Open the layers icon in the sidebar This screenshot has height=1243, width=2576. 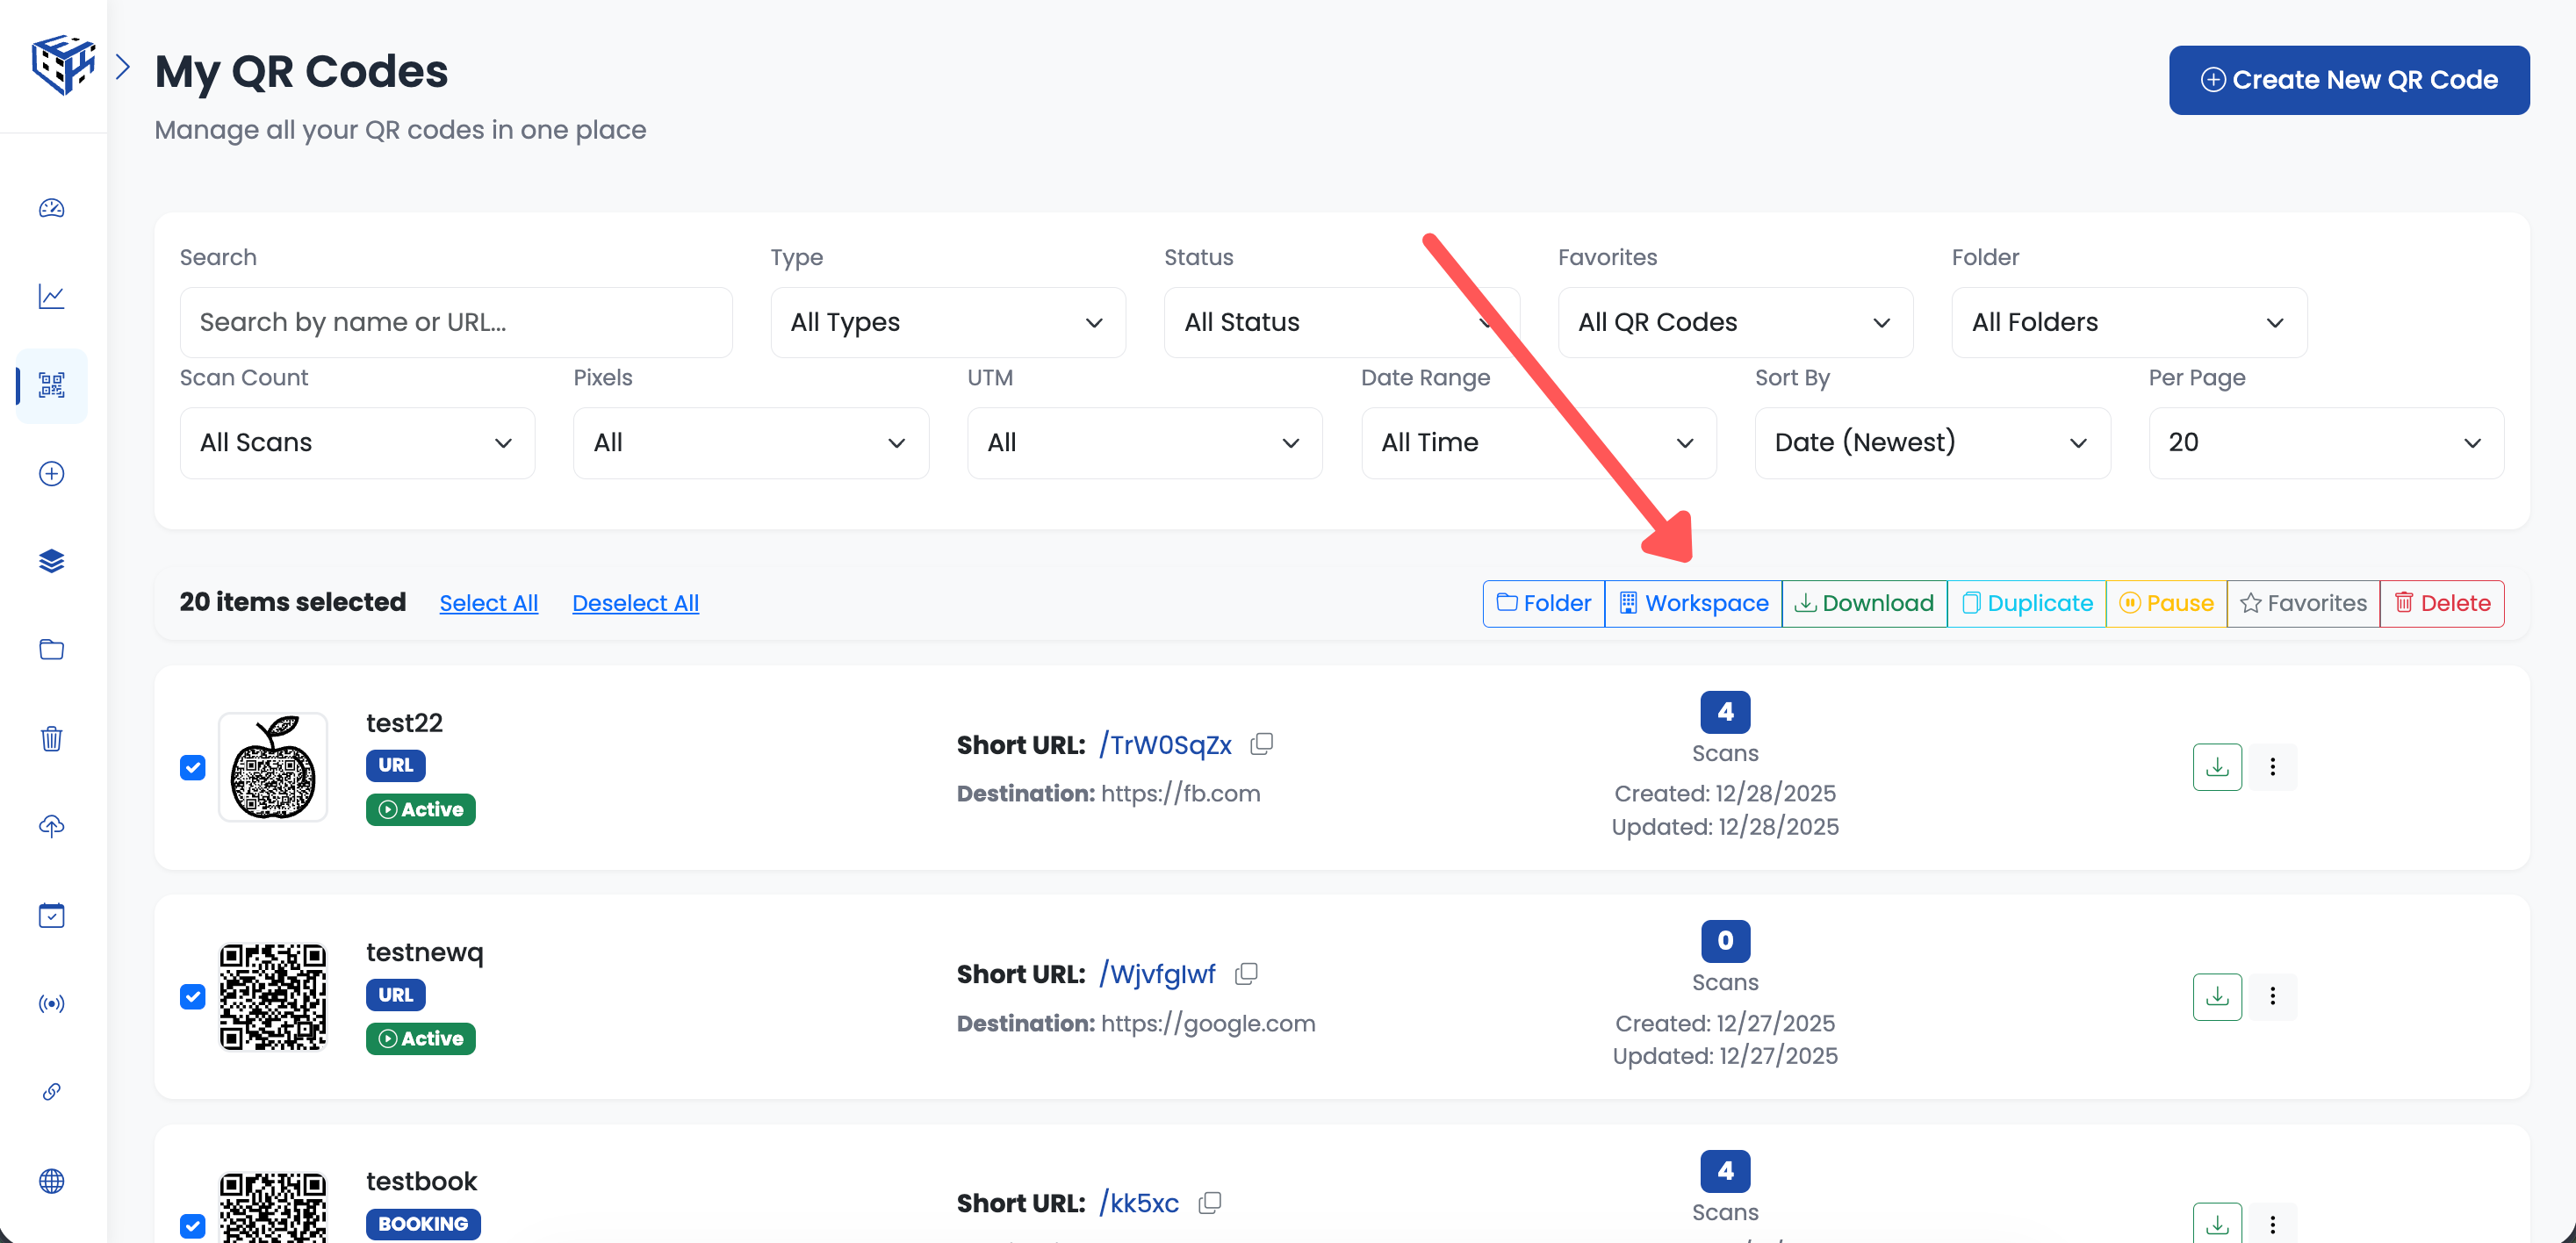(x=51, y=561)
